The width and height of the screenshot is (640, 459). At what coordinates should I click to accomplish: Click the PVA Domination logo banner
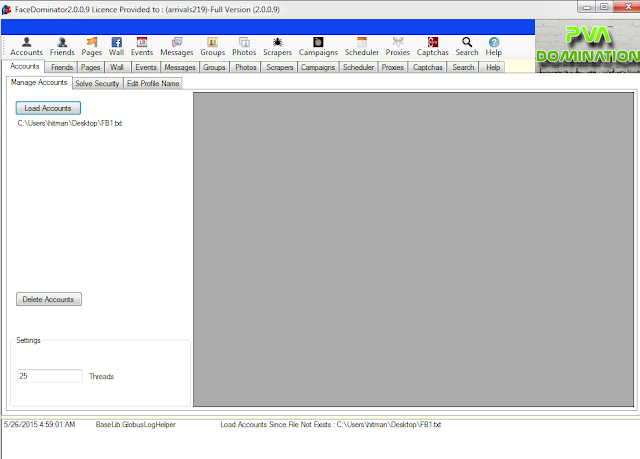587,46
